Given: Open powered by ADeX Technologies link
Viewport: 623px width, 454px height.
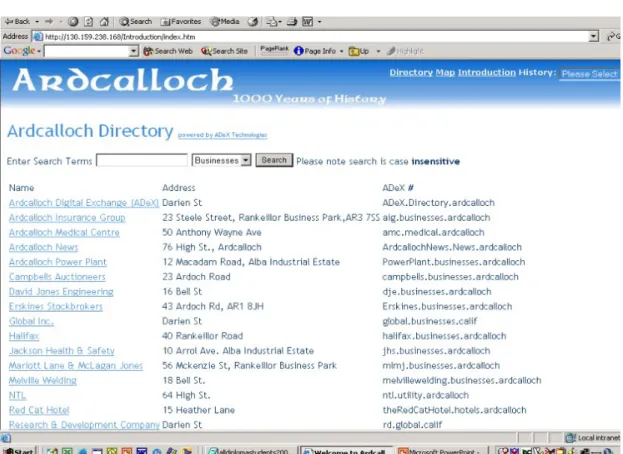Looking at the screenshot, I should 222,135.
